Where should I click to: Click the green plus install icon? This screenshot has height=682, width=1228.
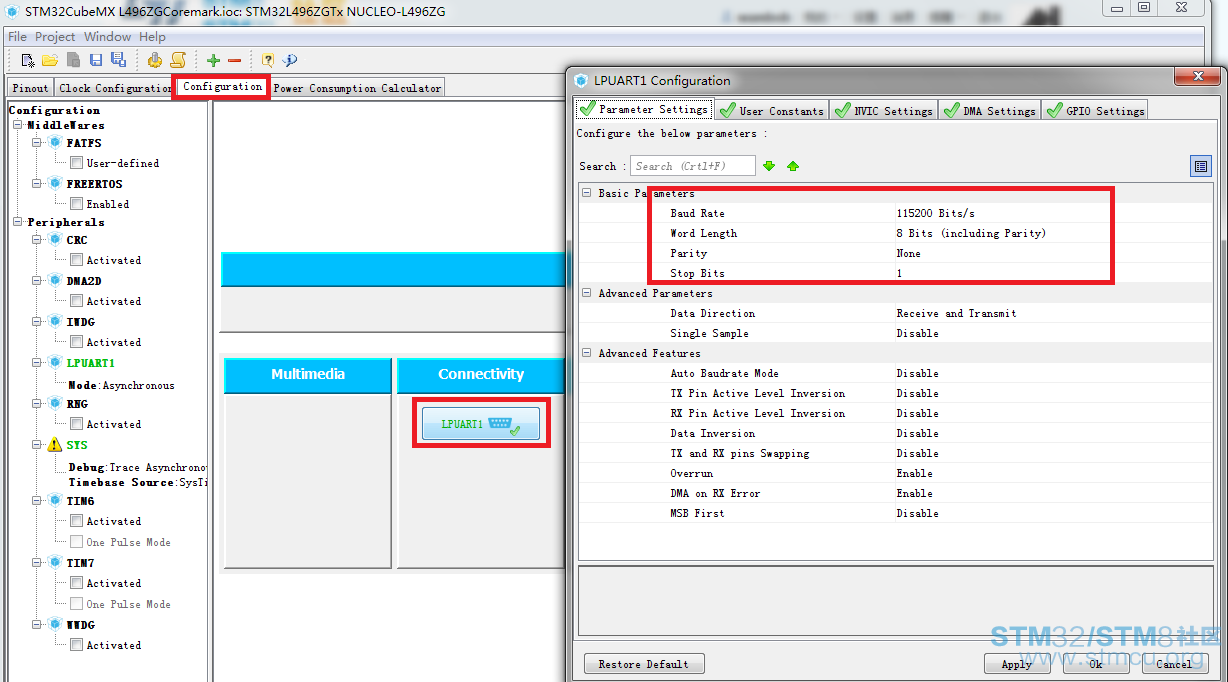pyautogui.click(x=213, y=60)
